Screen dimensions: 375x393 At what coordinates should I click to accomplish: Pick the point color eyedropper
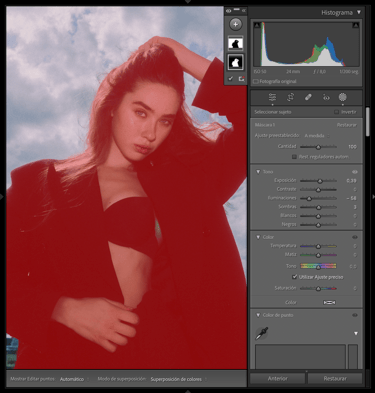point(262,333)
